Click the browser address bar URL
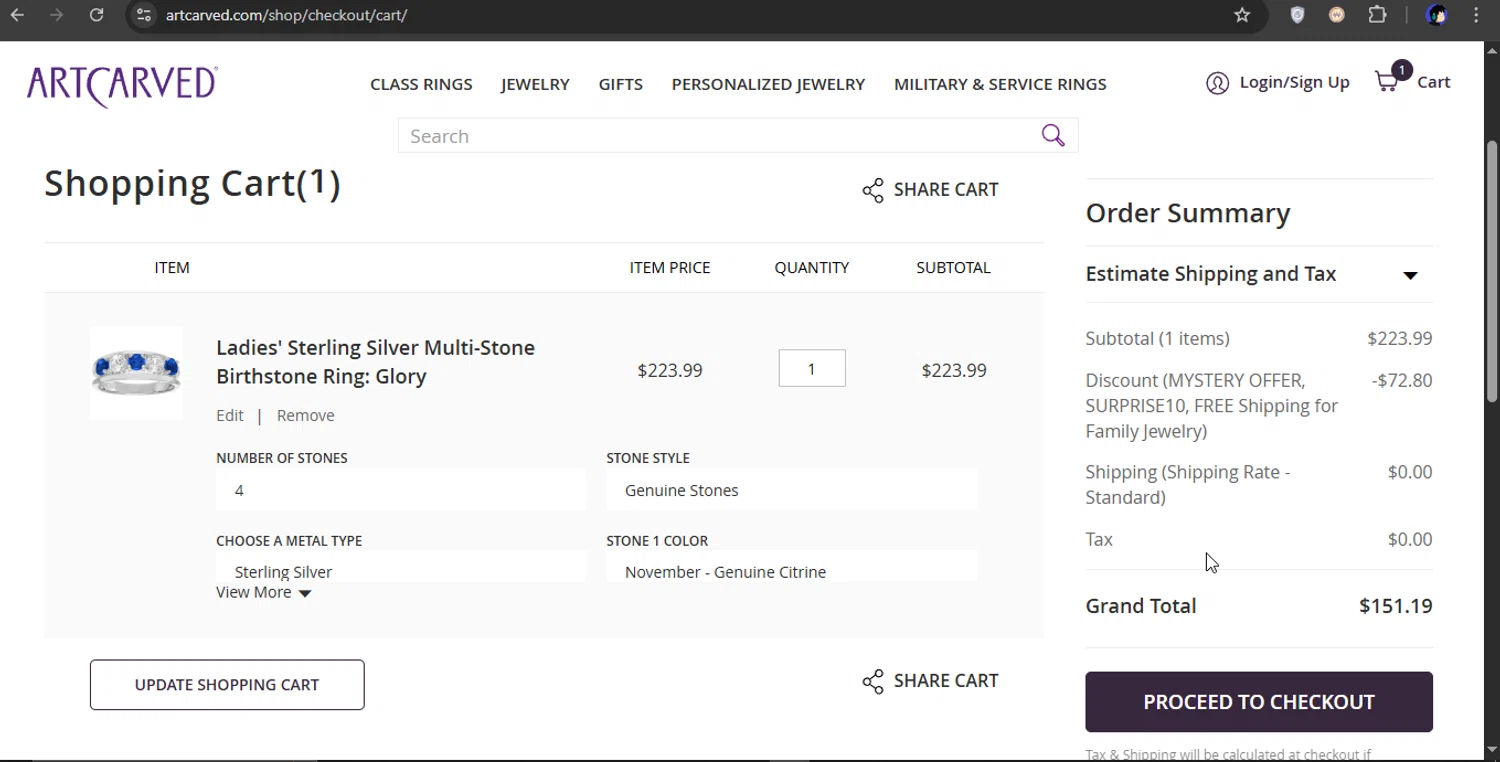Image resolution: width=1500 pixels, height=762 pixels. [286, 15]
